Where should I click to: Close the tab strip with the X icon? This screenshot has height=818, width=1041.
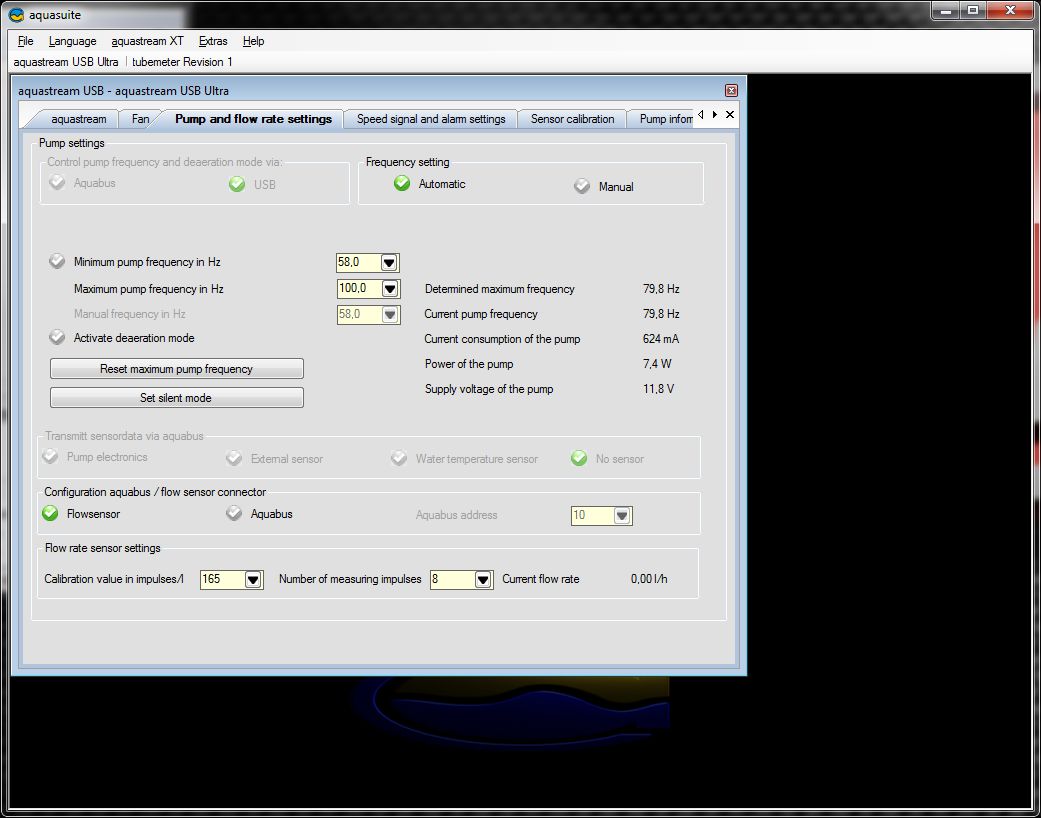click(x=730, y=115)
